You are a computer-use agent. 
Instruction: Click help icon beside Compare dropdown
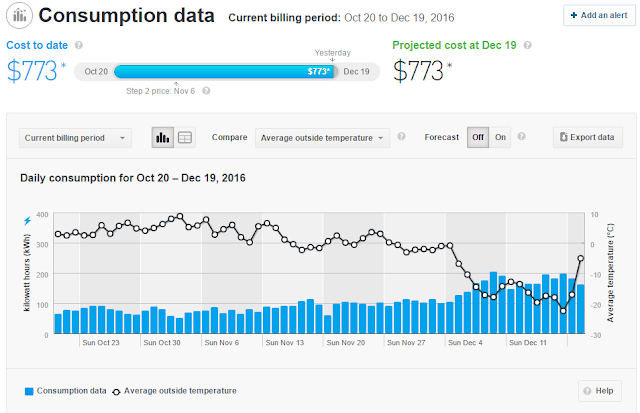(x=401, y=136)
